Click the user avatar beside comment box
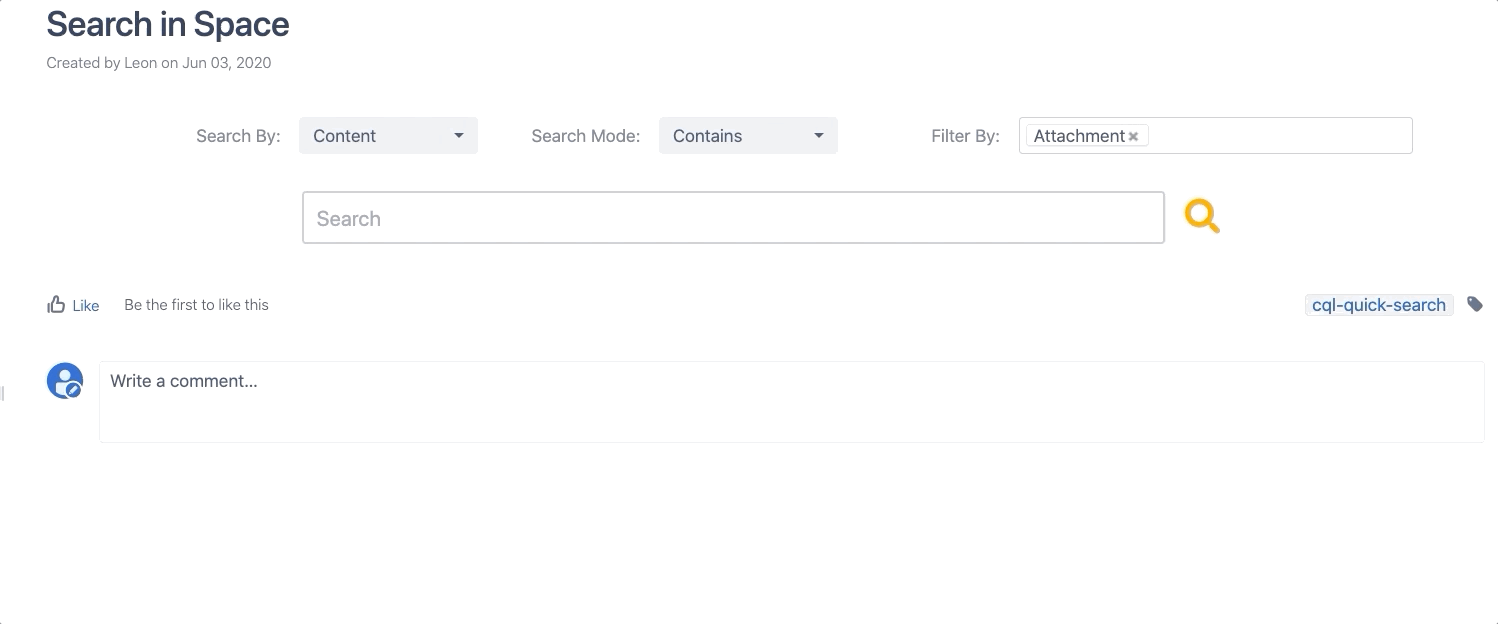 click(65, 381)
